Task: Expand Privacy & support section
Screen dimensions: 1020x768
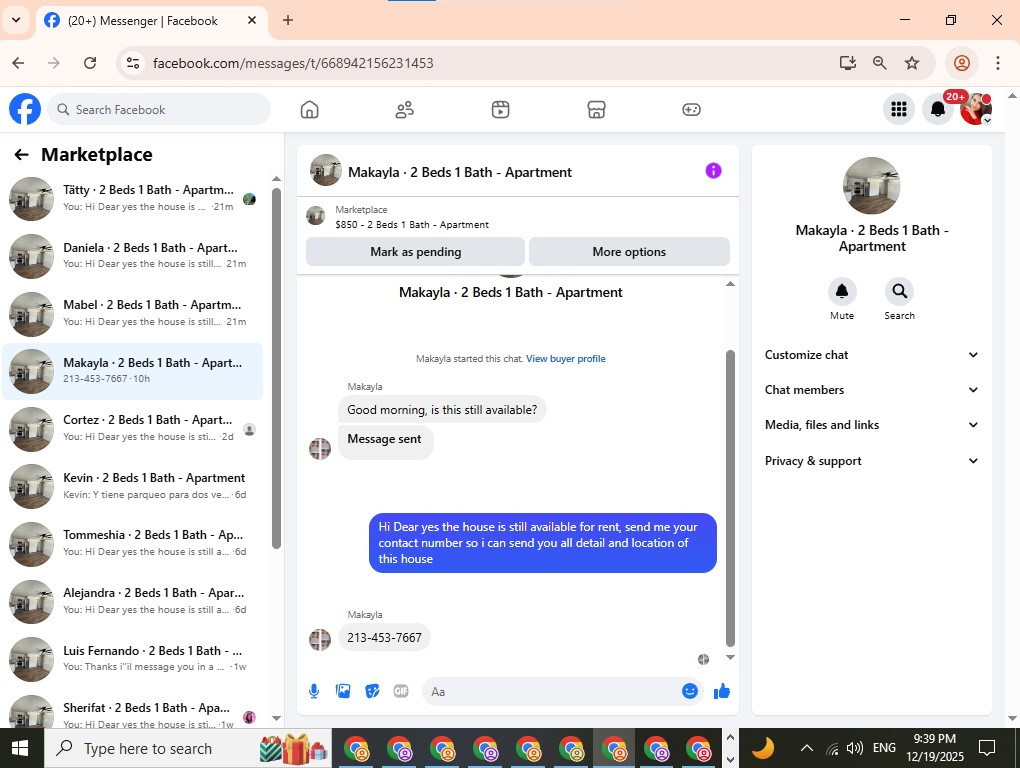Action: pyautogui.click(x=872, y=461)
